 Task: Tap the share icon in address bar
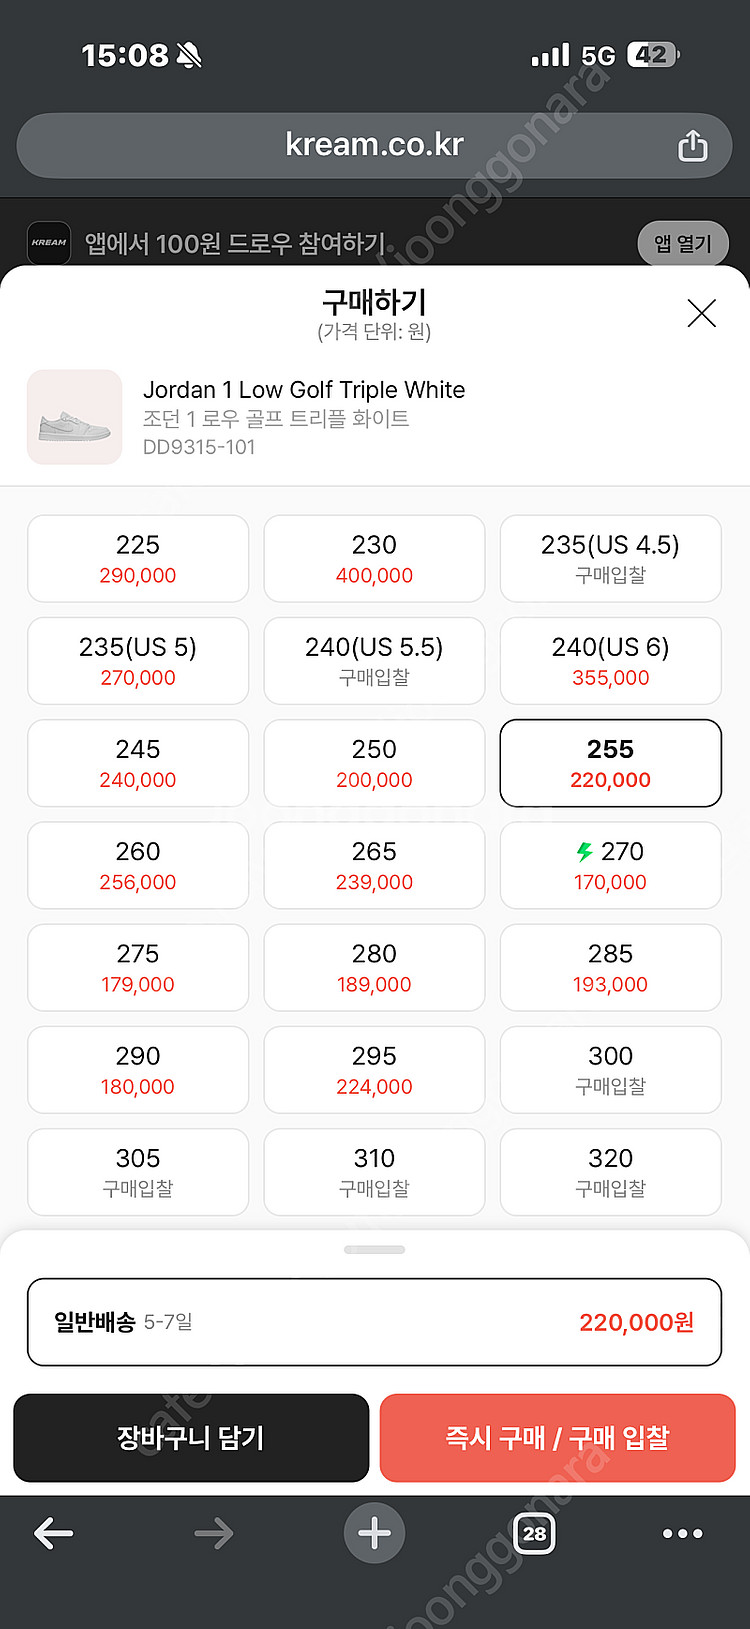(x=692, y=146)
